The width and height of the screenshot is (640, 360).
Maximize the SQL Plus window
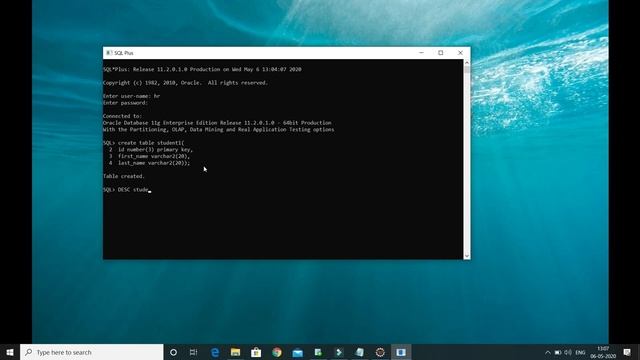coord(441,53)
